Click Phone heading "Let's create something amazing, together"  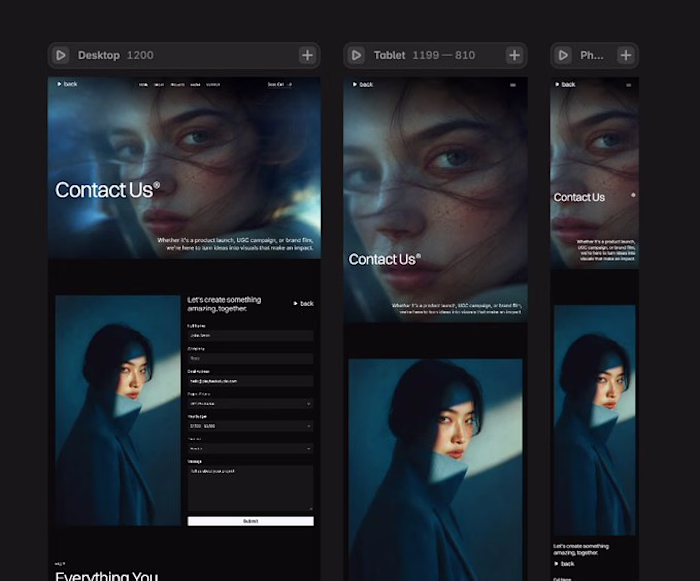click(581, 549)
